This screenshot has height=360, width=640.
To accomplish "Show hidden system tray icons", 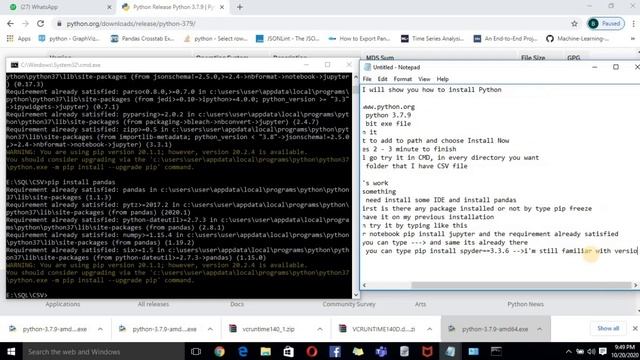I will click(x=569, y=351).
